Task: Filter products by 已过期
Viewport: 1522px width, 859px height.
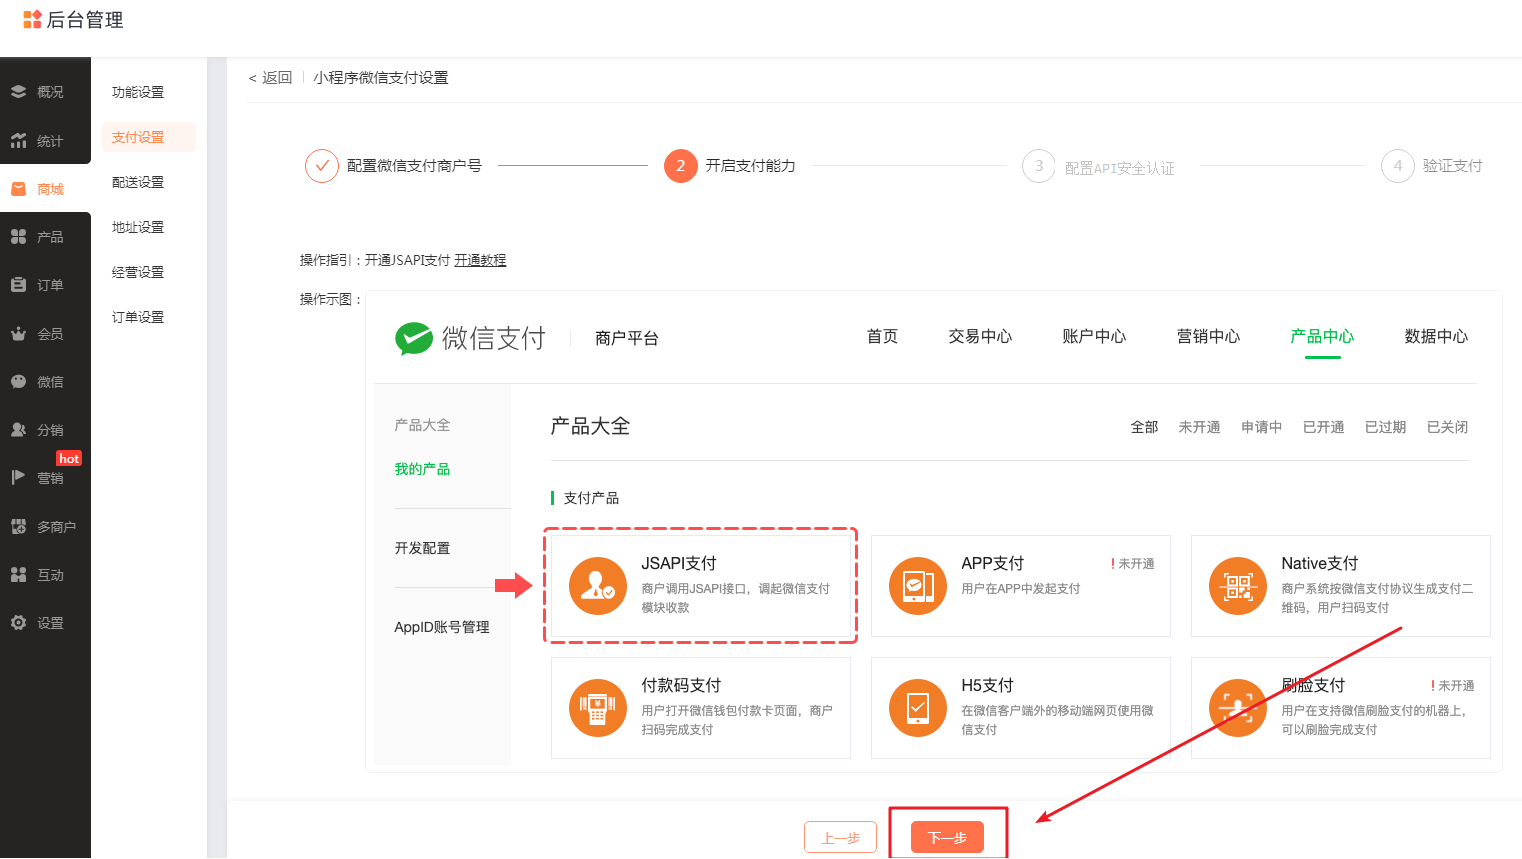Action: [1385, 427]
